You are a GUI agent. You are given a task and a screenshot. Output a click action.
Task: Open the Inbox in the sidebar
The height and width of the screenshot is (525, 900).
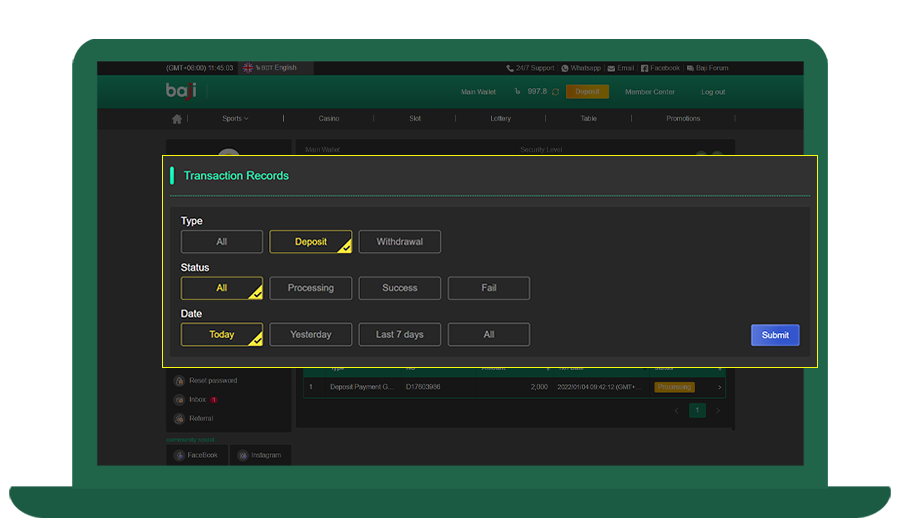(x=197, y=400)
